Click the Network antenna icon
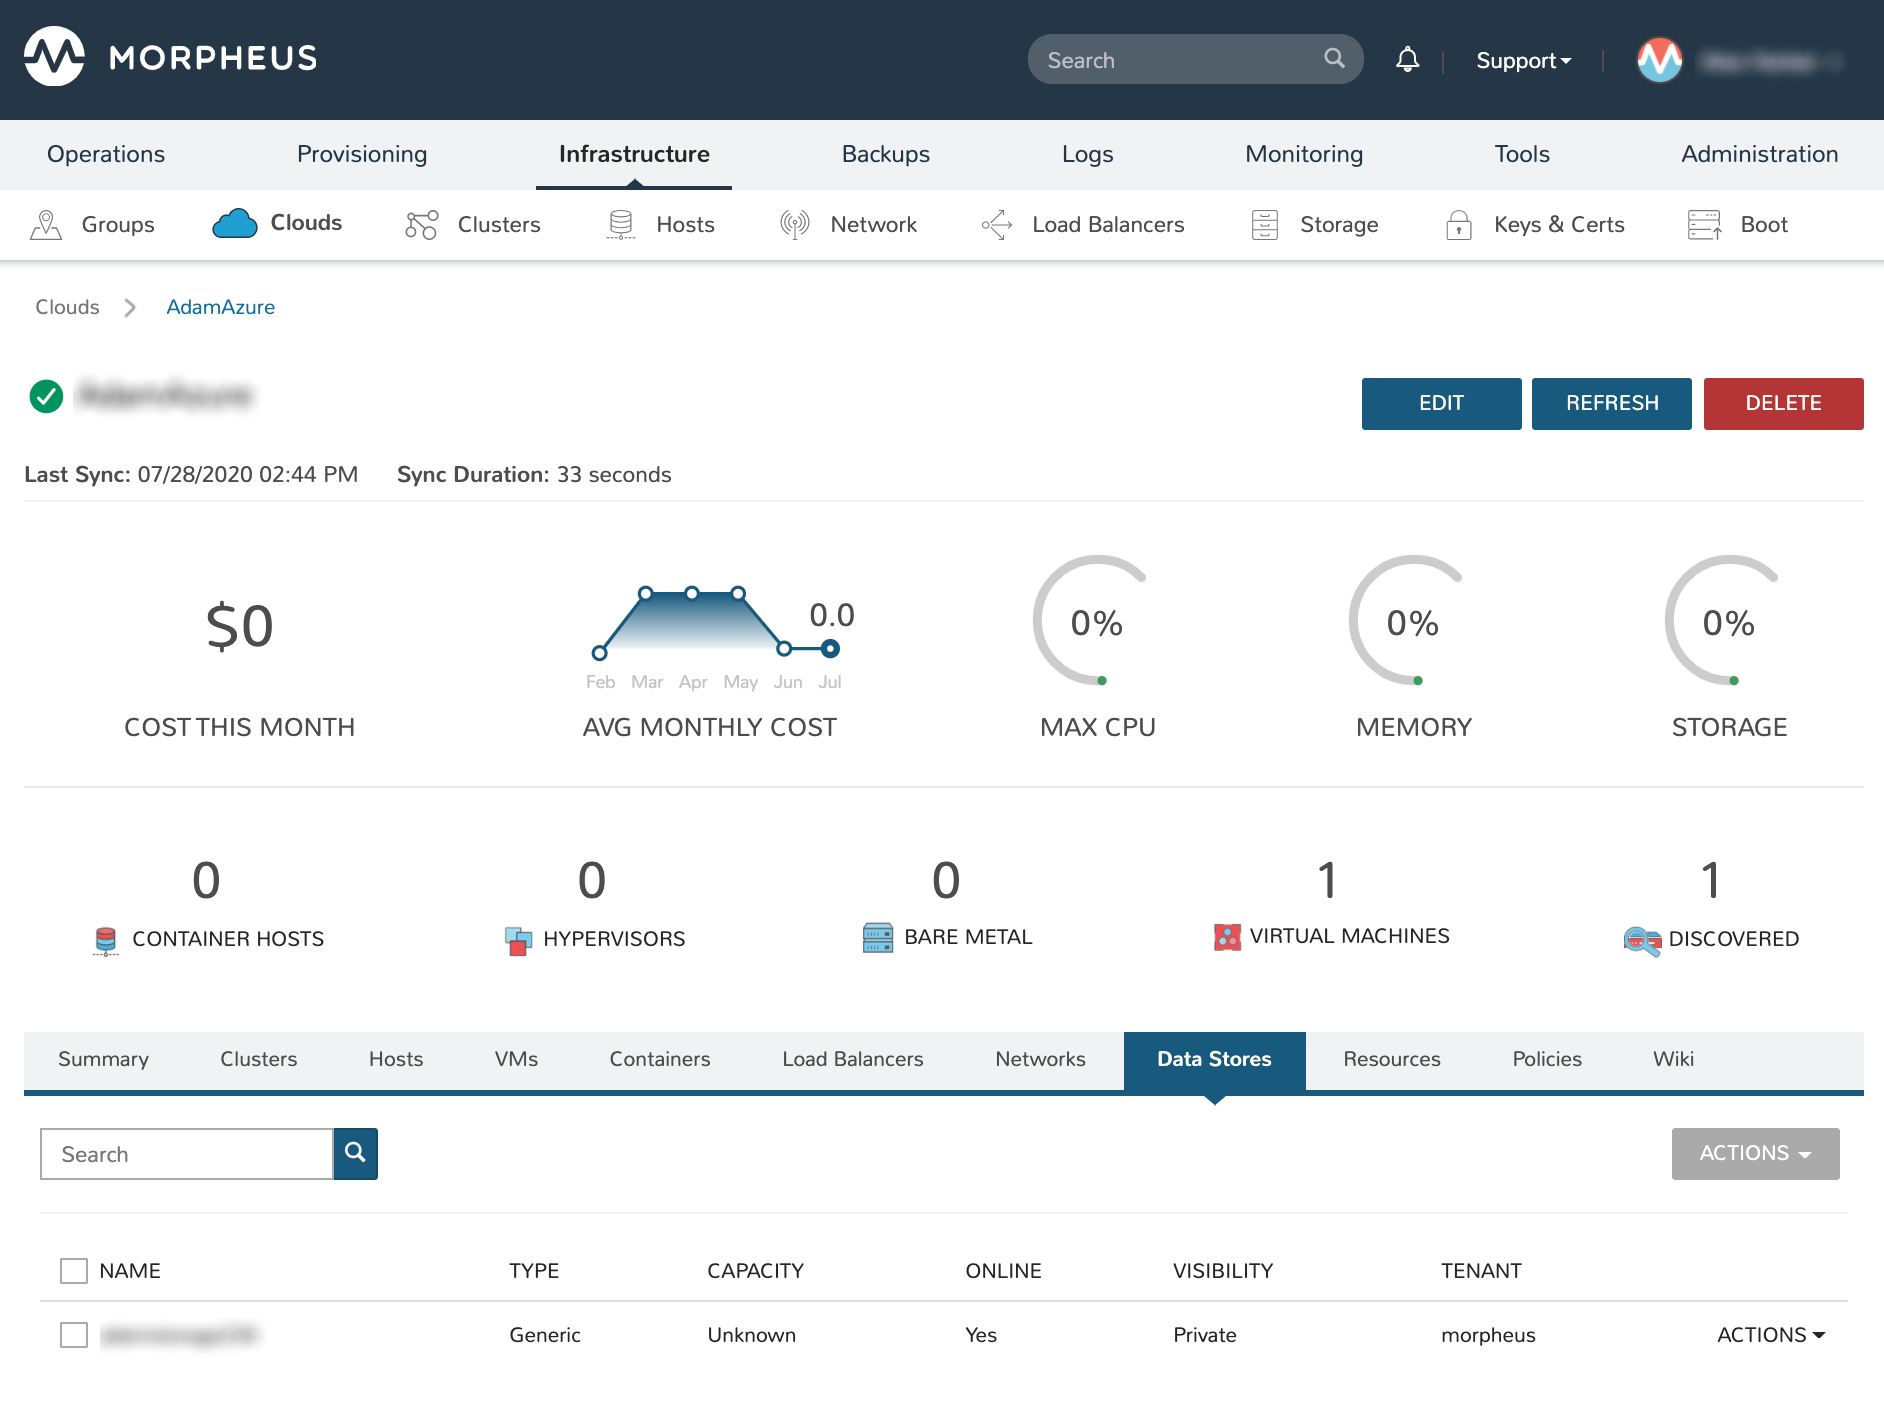The height and width of the screenshot is (1402, 1884). pos(794,225)
